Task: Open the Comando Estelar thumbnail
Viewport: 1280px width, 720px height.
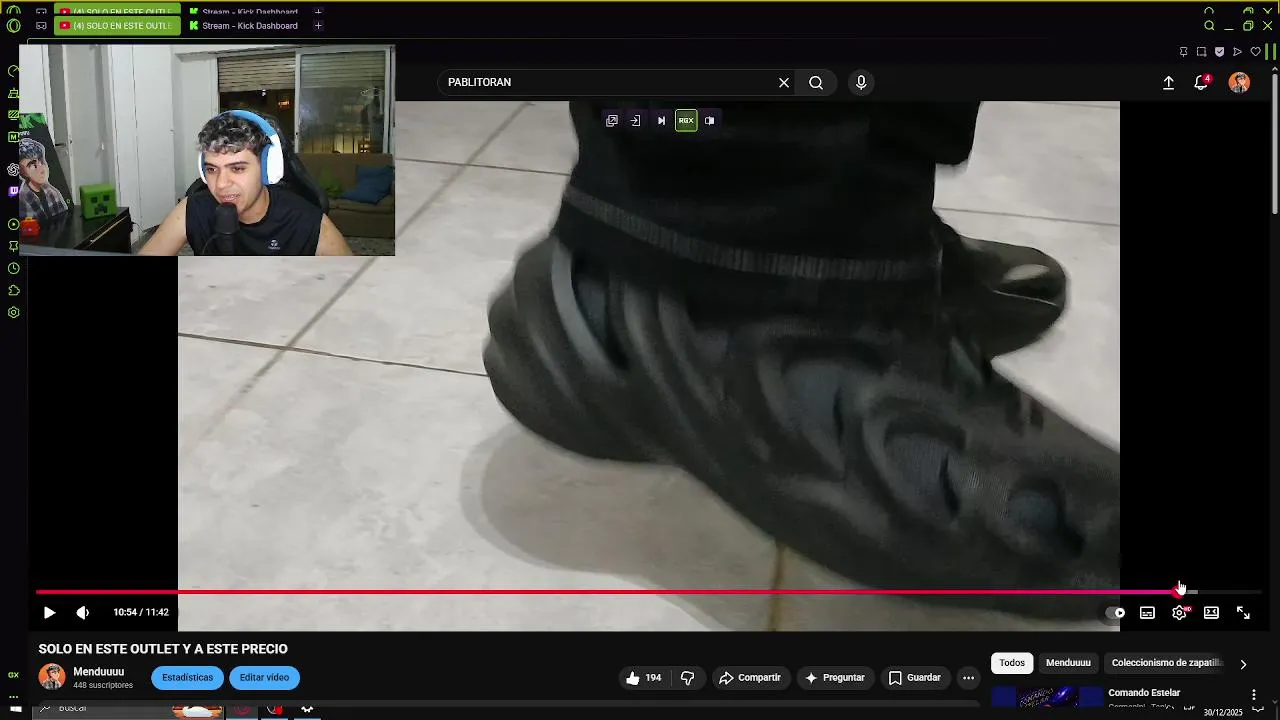Action: click(x=1047, y=695)
